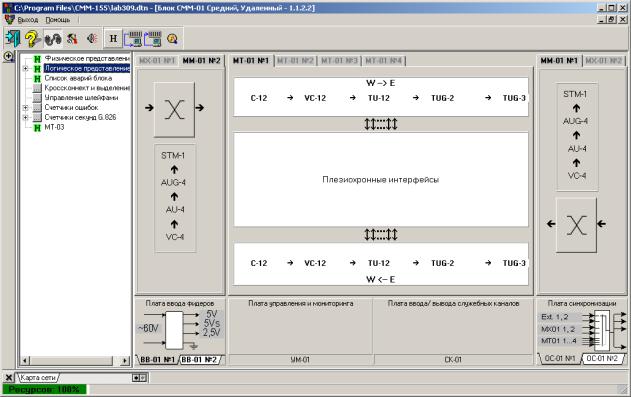Click the right STM-1 multiplexing chain block

[x=577, y=136]
